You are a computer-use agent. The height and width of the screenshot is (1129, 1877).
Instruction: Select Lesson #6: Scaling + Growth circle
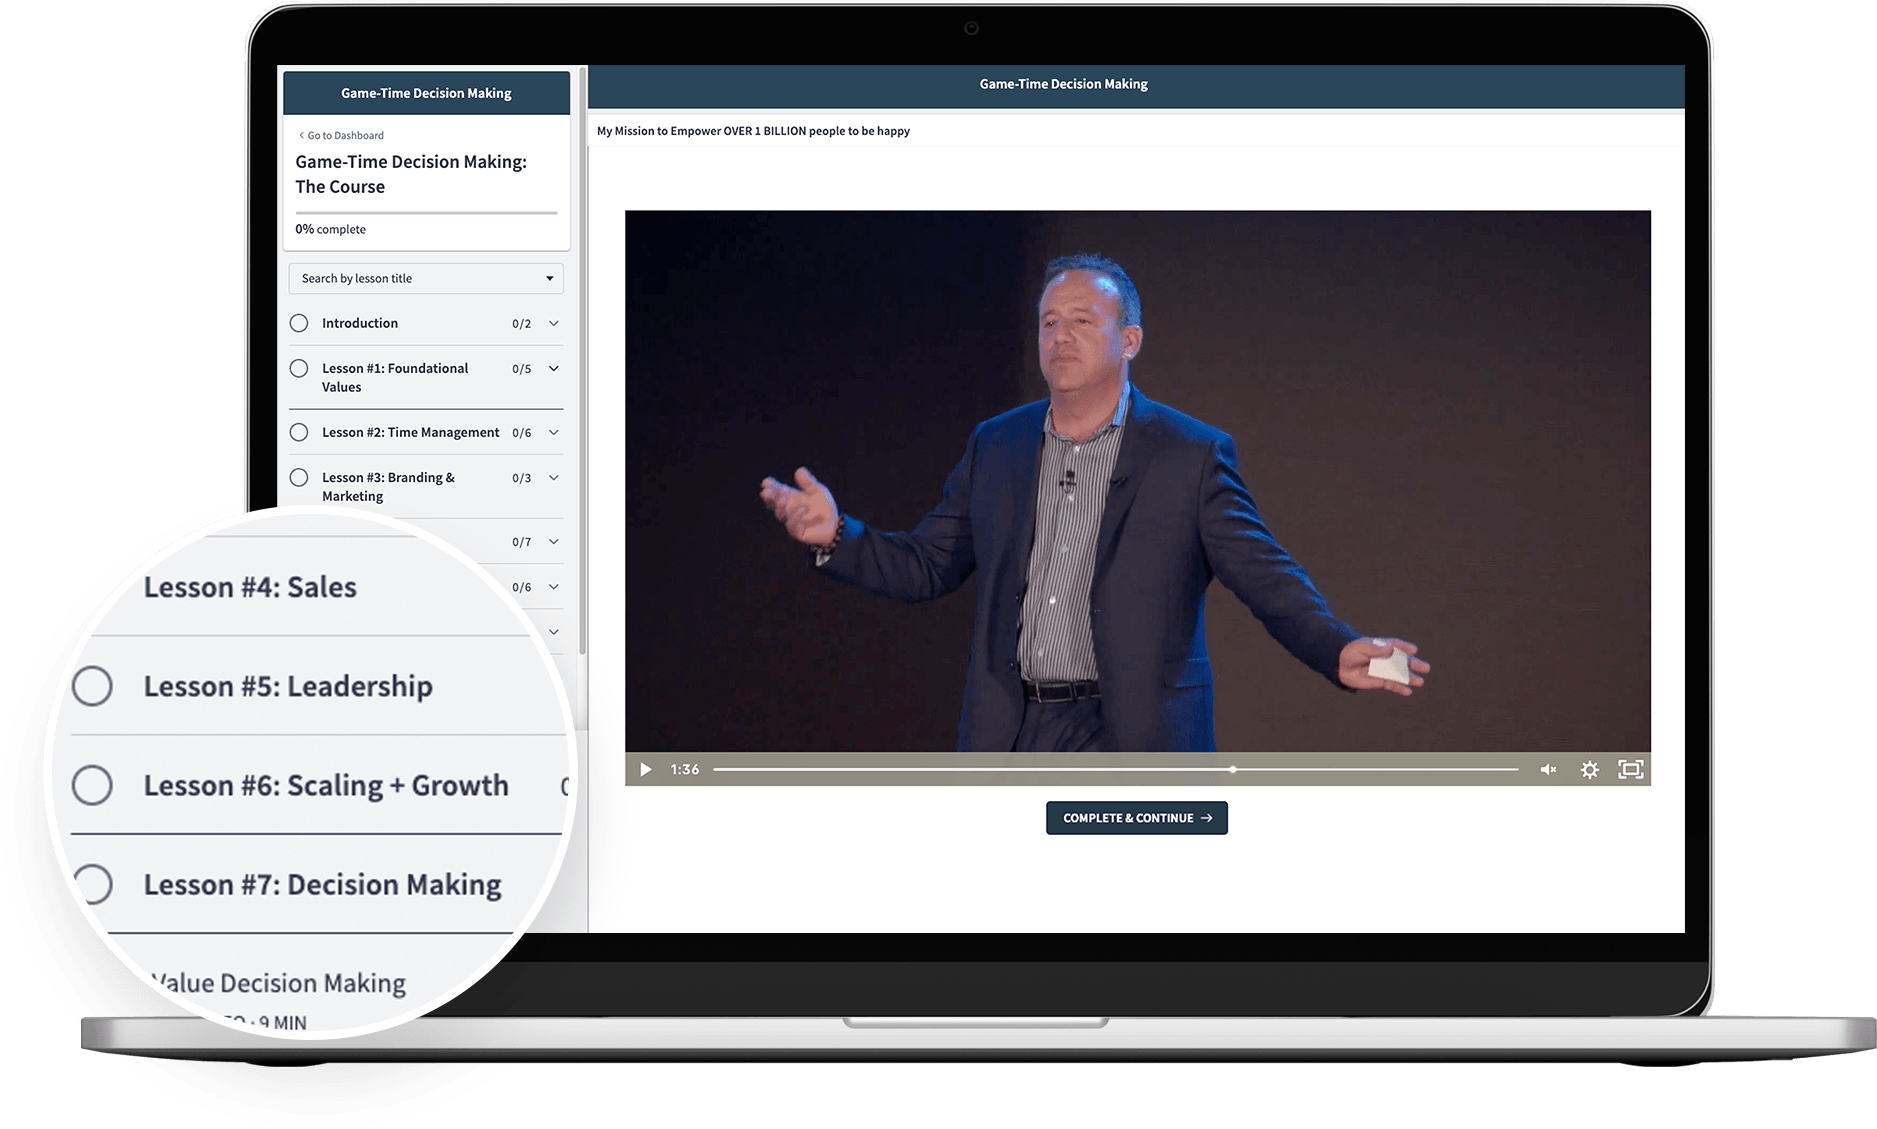(x=92, y=785)
